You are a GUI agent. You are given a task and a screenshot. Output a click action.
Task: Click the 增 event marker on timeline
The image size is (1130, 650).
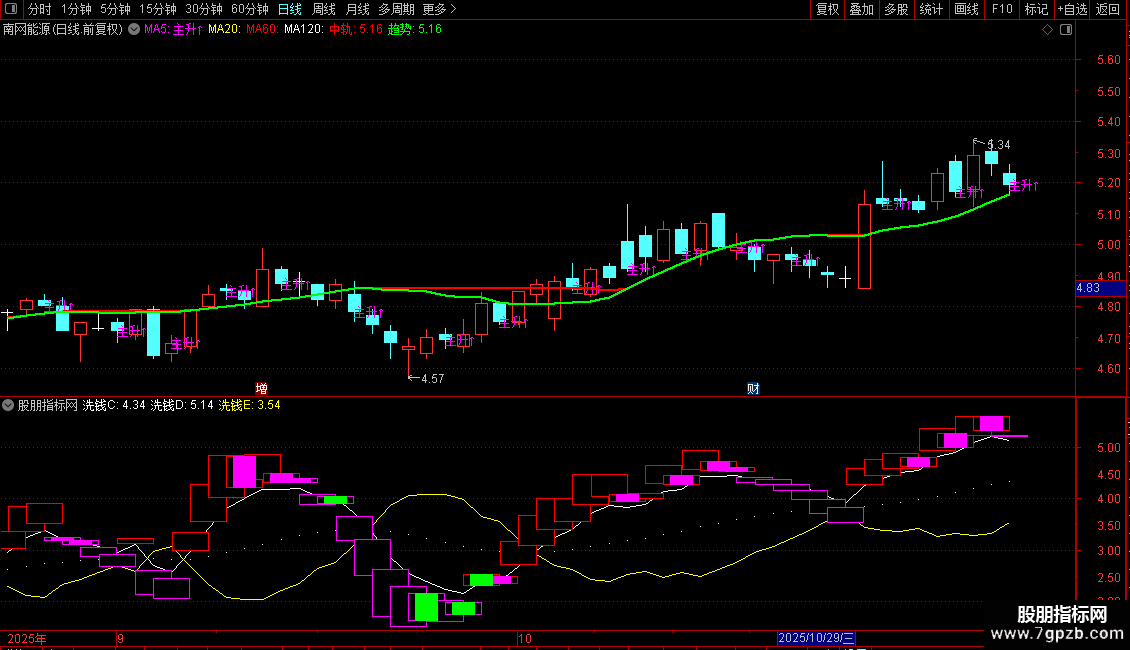[262, 388]
